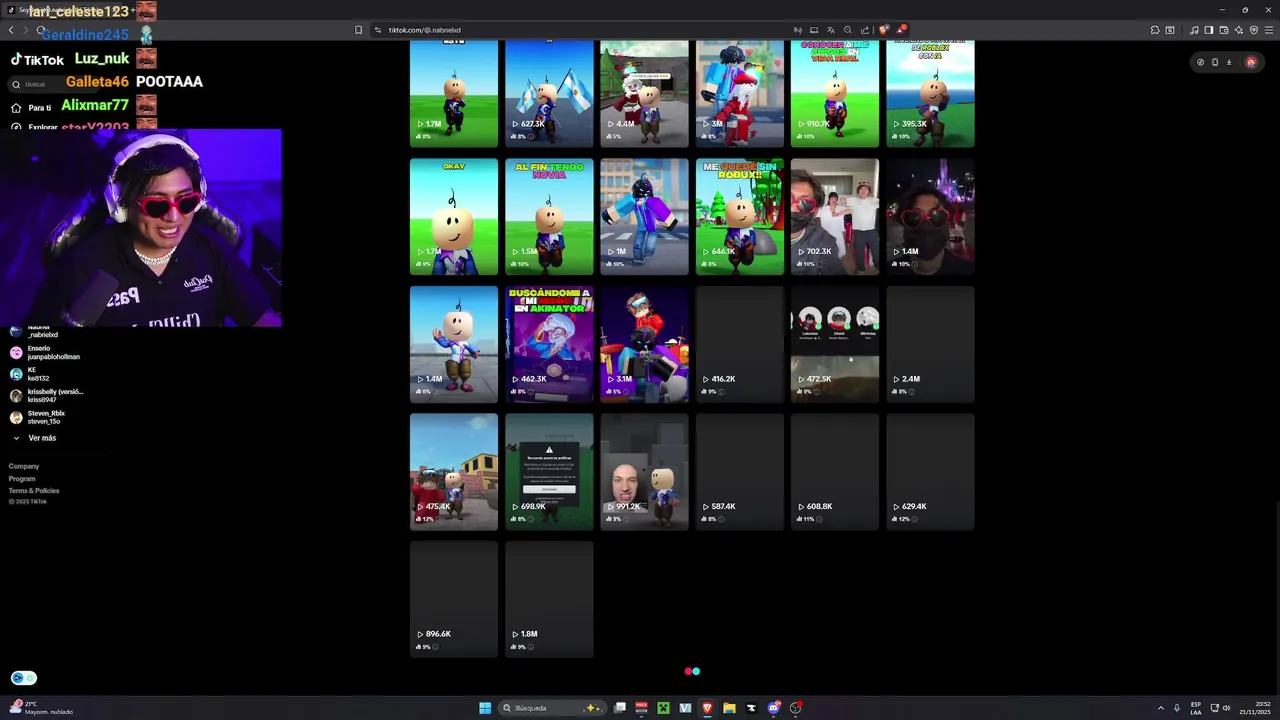Open the 'OKAY' video with 1.7M views
This screenshot has height=720, width=1280.
(454, 216)
